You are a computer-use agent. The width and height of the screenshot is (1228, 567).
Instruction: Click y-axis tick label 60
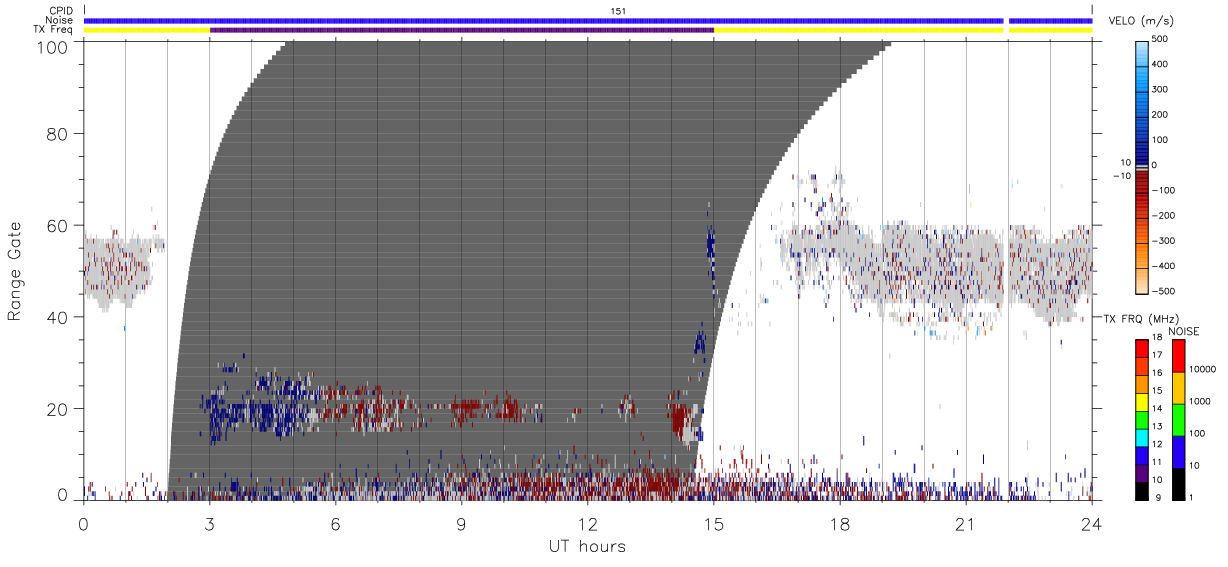point(58,226)
